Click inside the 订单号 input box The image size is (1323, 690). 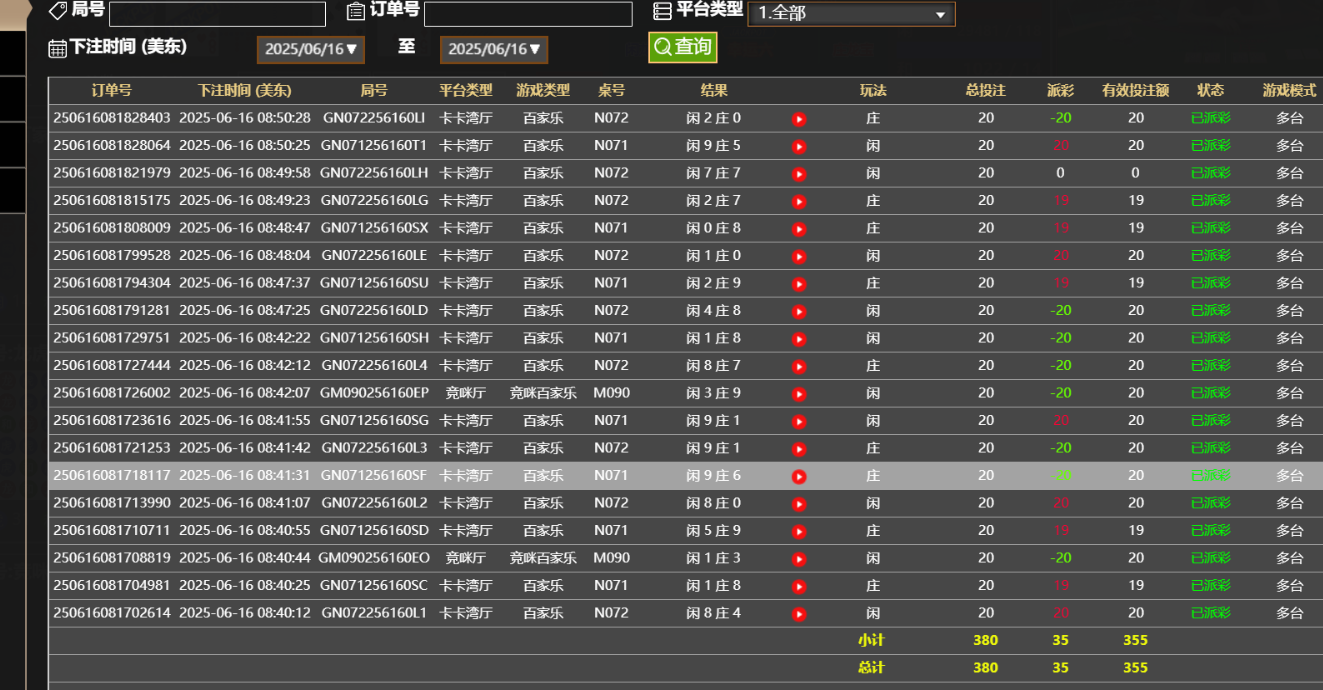coord(529,14)
